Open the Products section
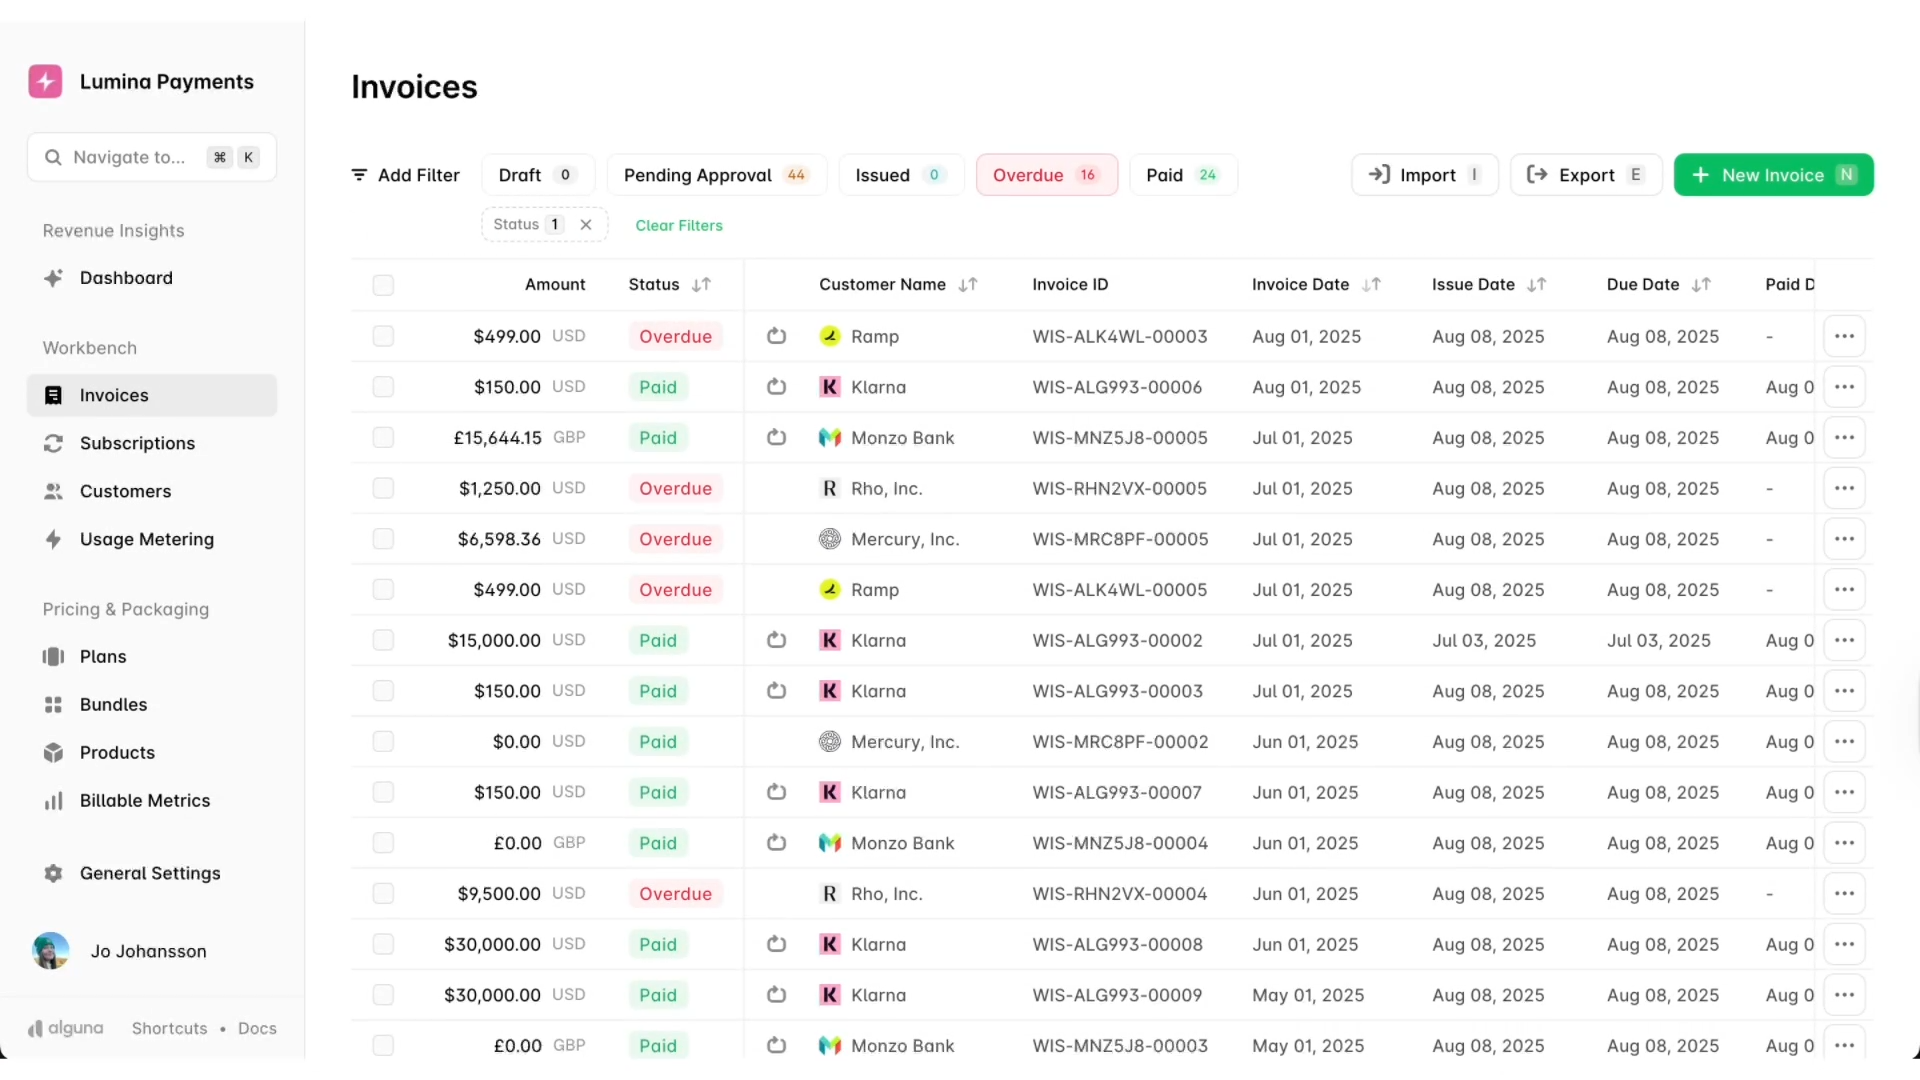The image size is (1920, 1080). pyautogui.click(x=117, y=752)
